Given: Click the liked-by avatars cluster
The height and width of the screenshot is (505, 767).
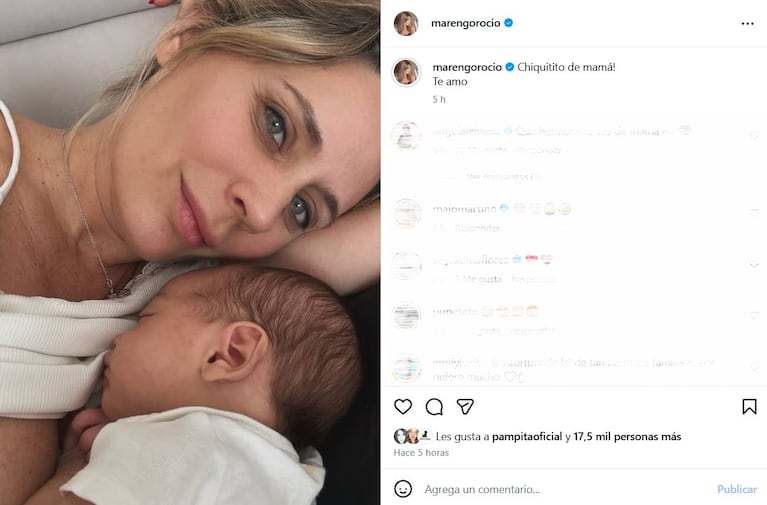Looking at the screenshot, I should coord(412,436).
